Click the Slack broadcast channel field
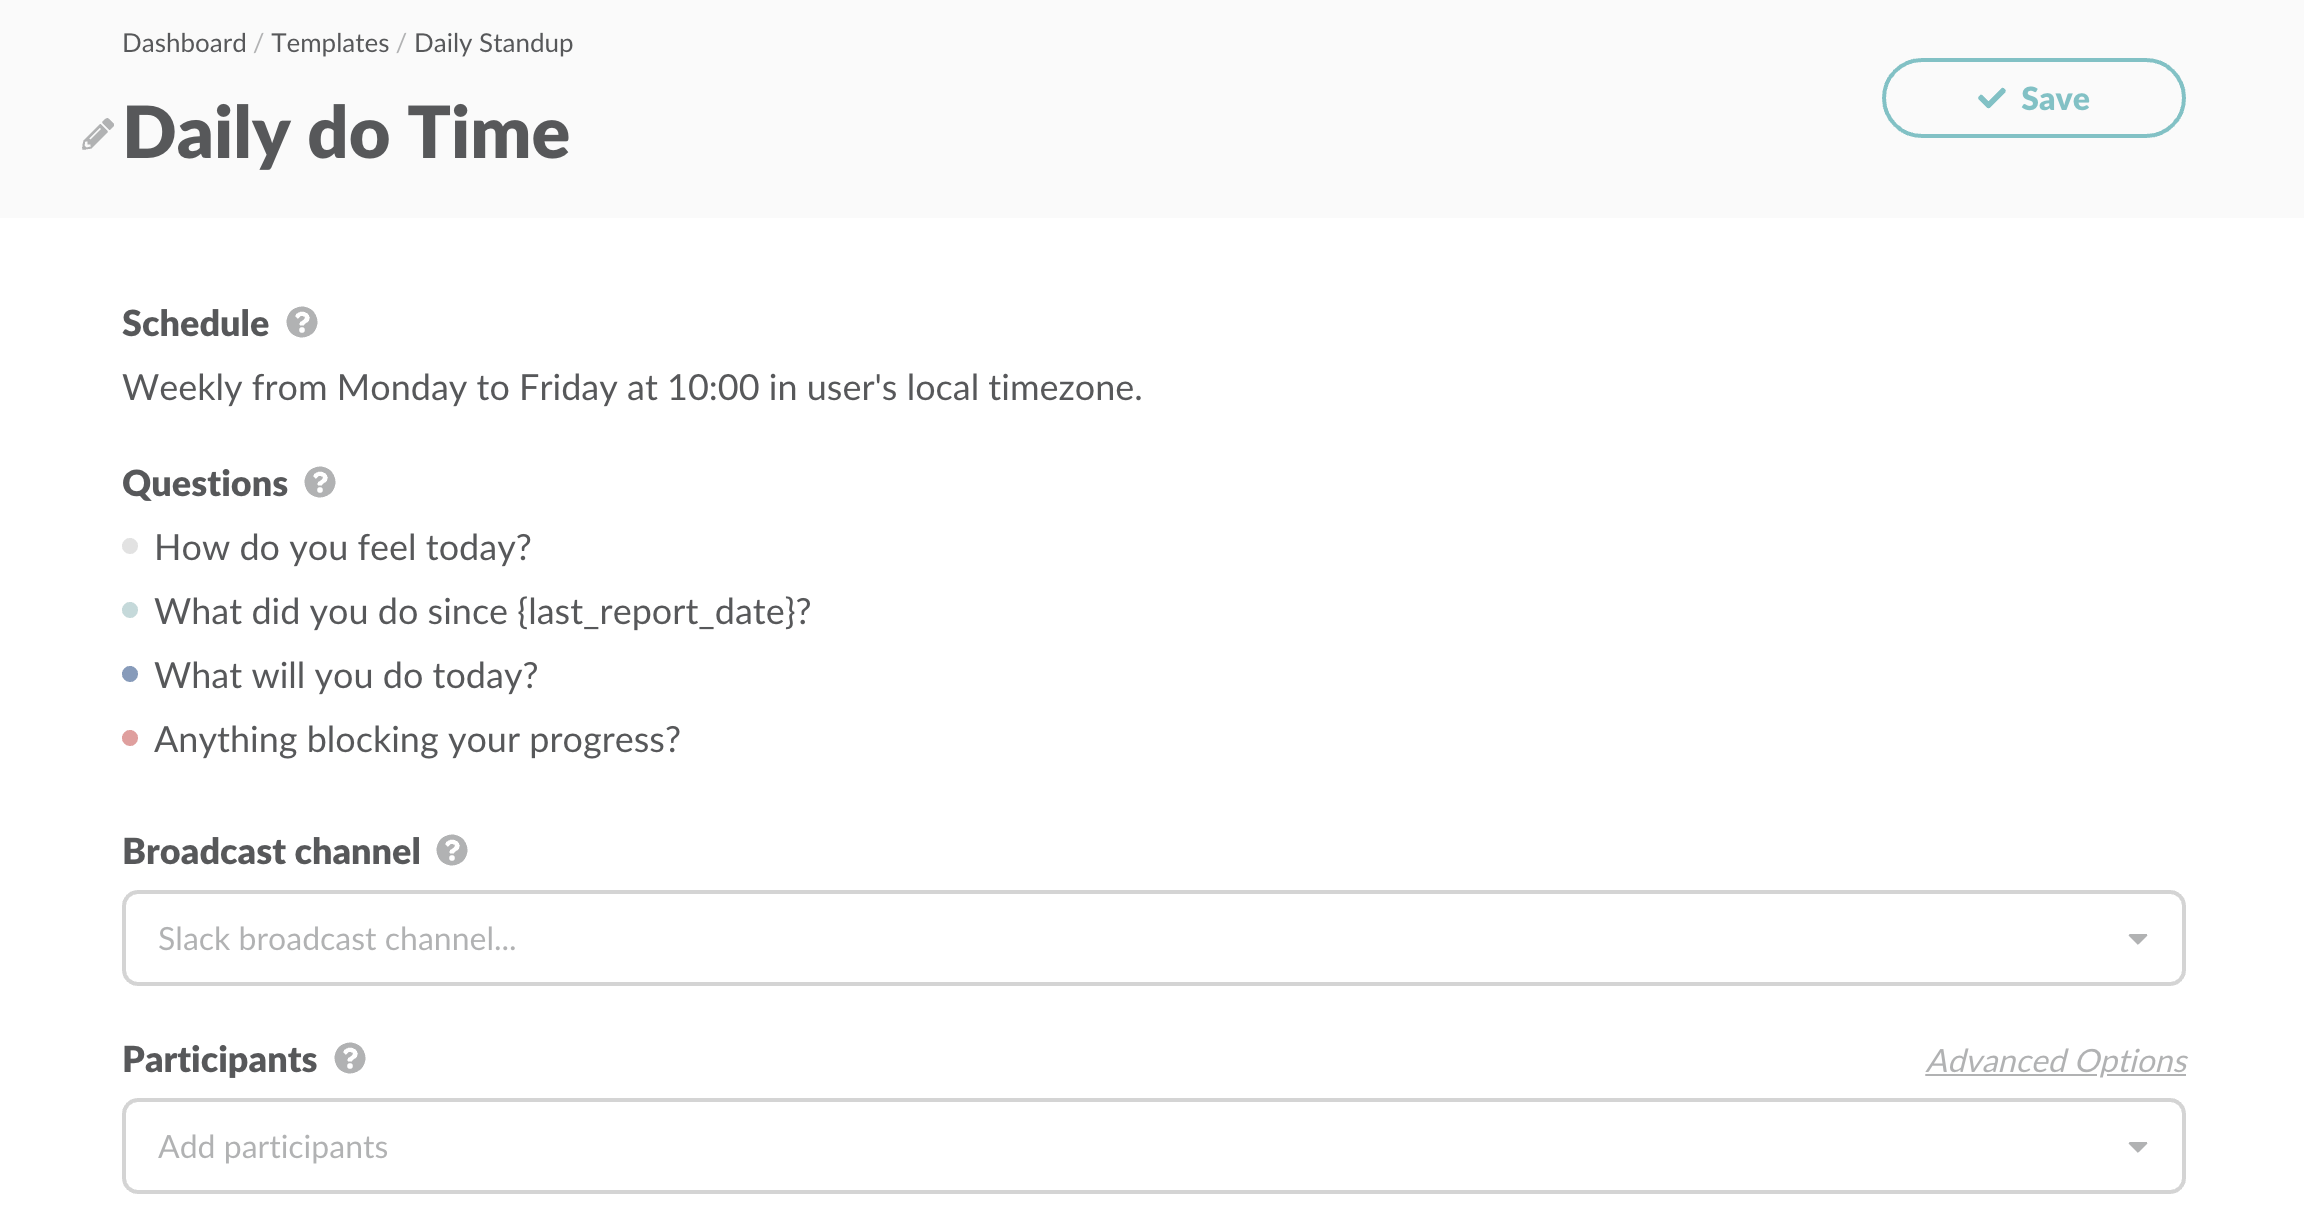This screenshot has height=1222, width=2304. 1100,939
